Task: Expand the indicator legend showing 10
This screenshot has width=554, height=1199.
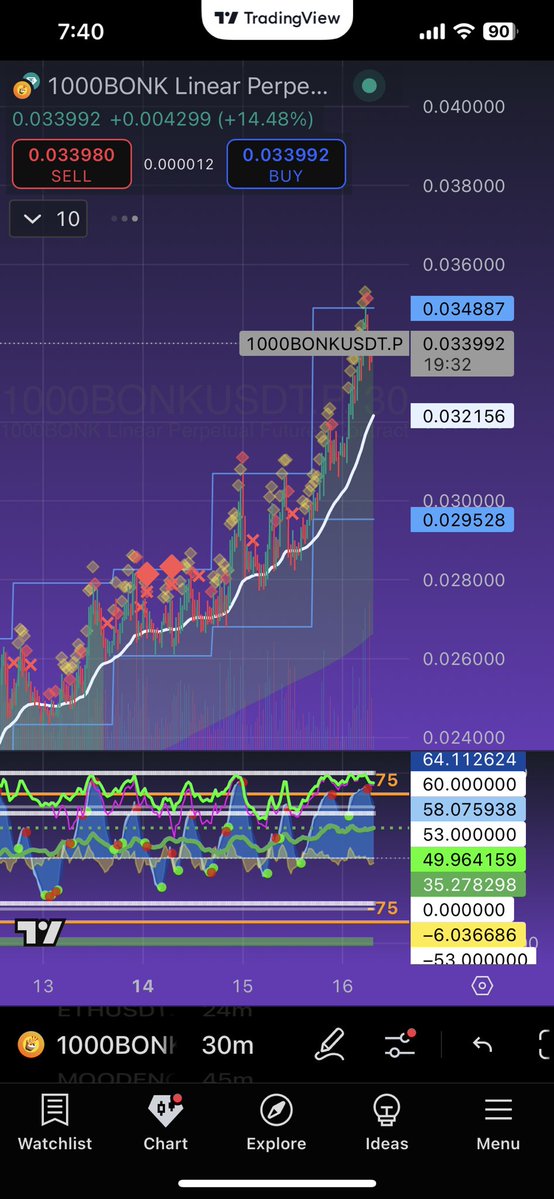Action: (49, 219)
